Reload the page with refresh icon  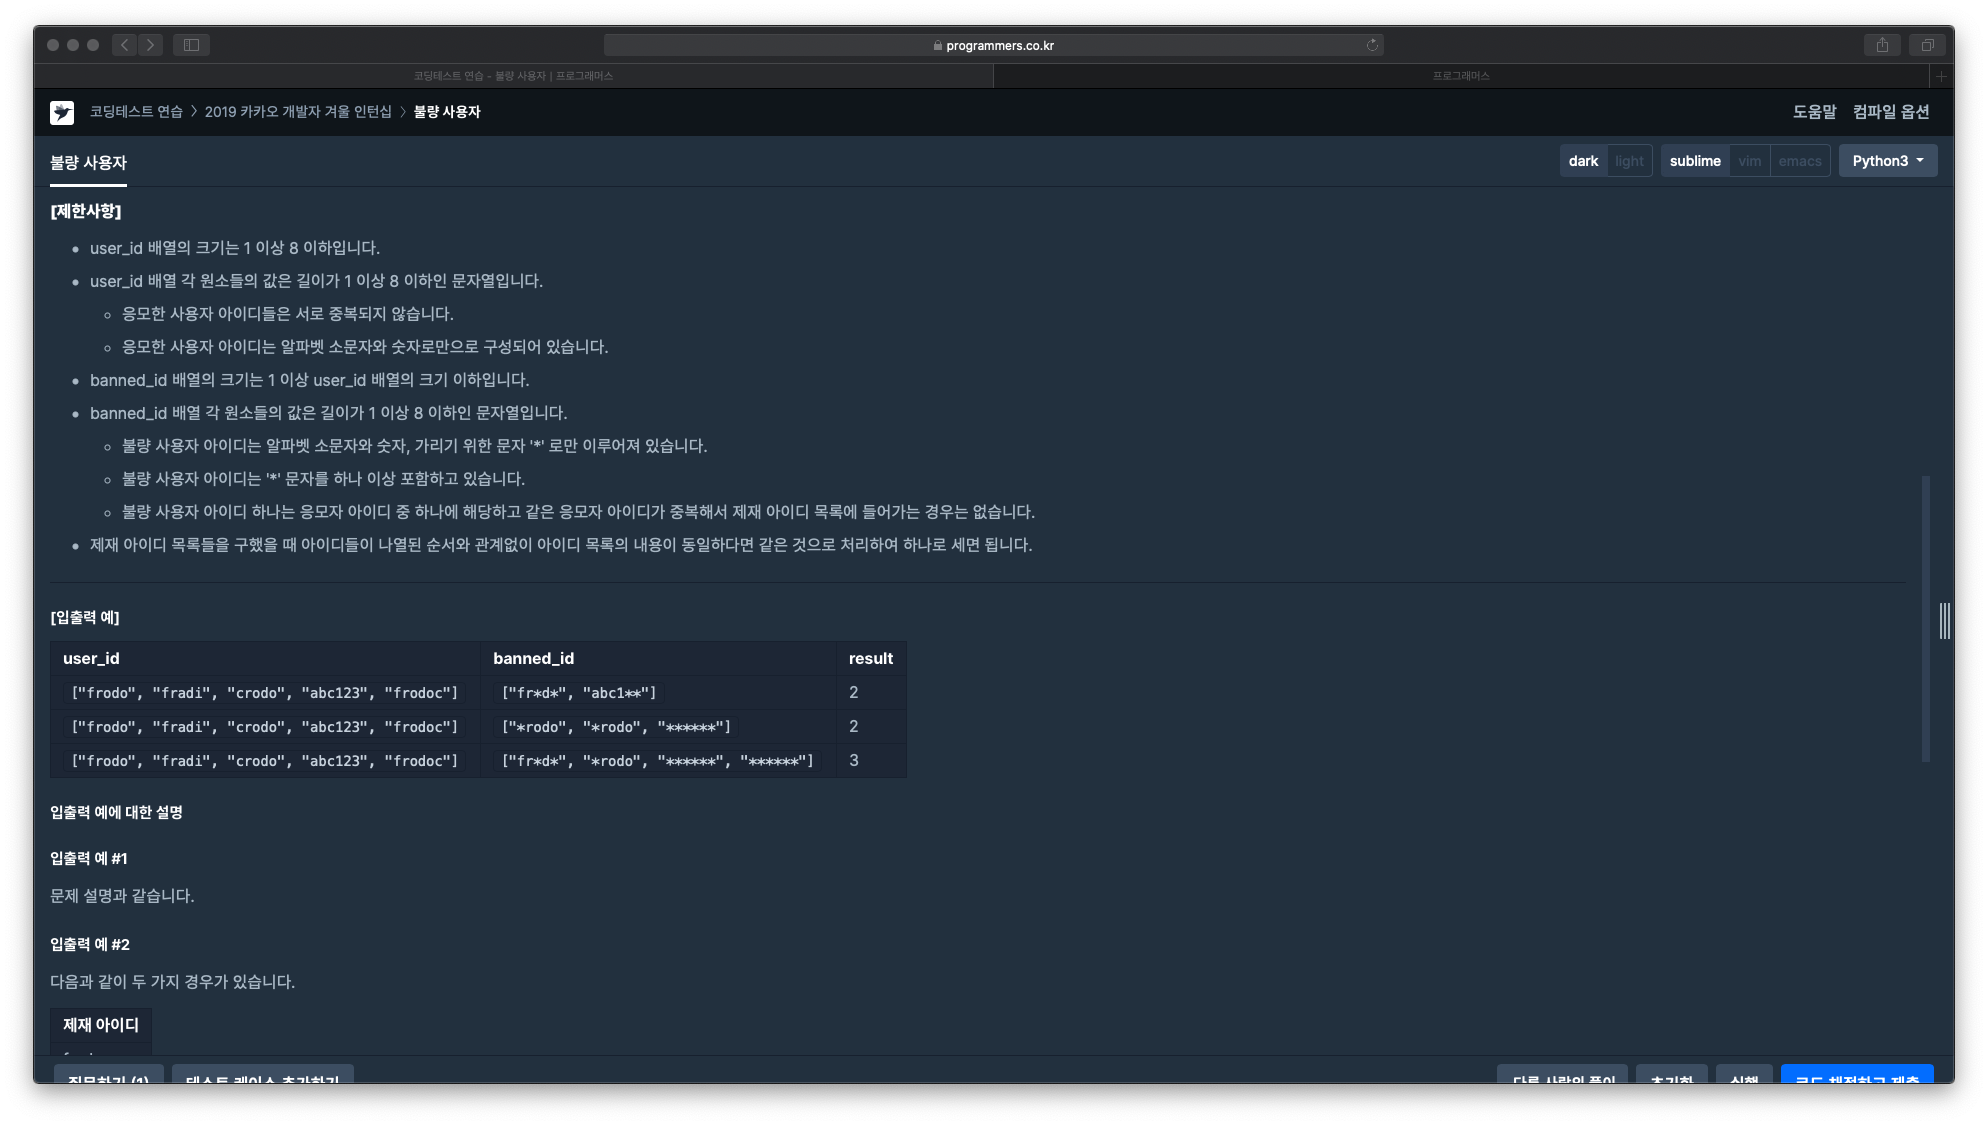pyautogui.click(x=1372, y=45)
